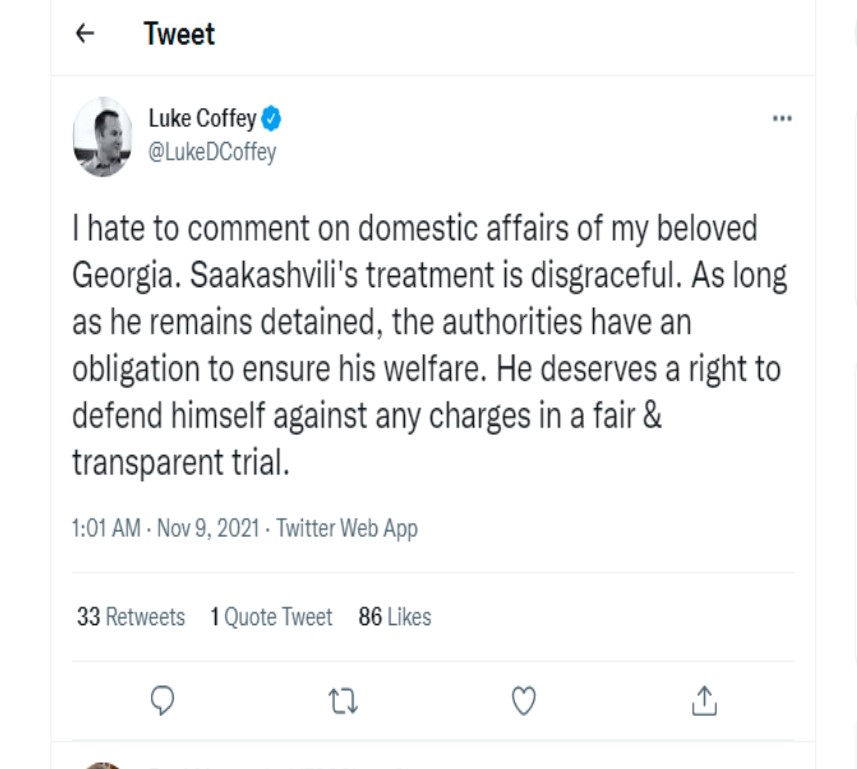Click the Tweet page heading
The height and width of the screenshot is (769, 857).
pos(179,34)
